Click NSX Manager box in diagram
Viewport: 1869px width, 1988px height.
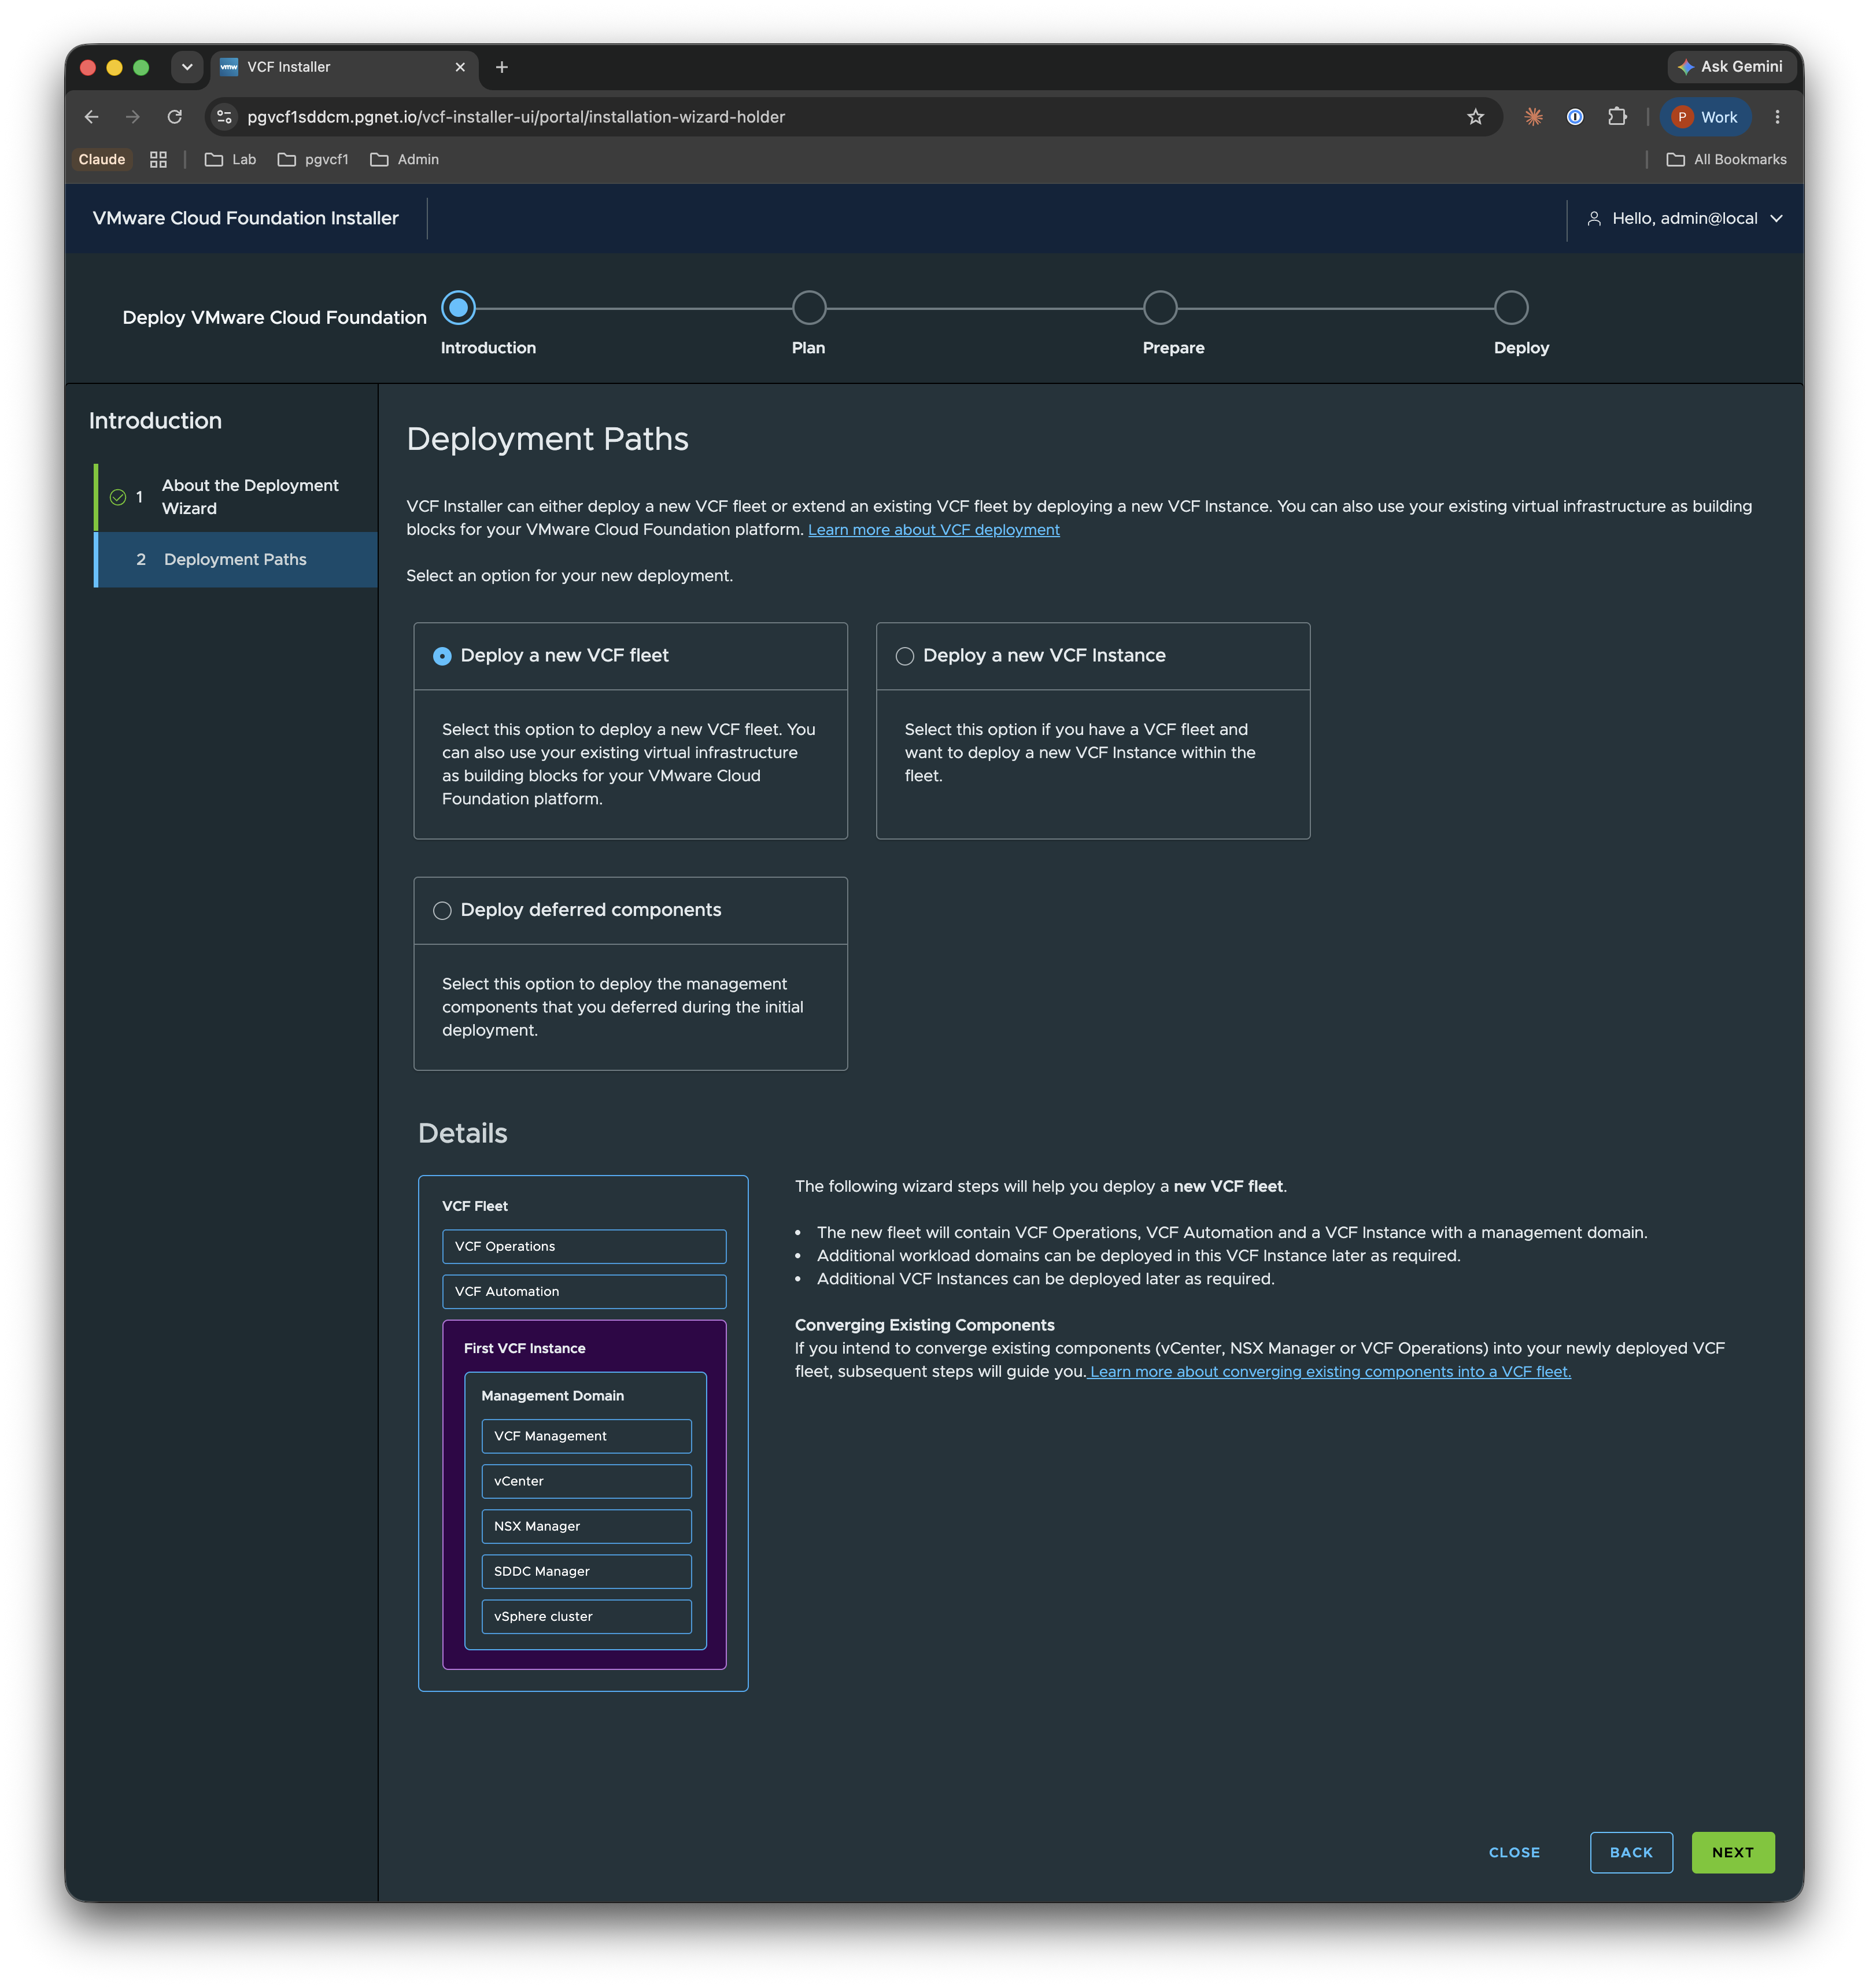(586, 1526)
